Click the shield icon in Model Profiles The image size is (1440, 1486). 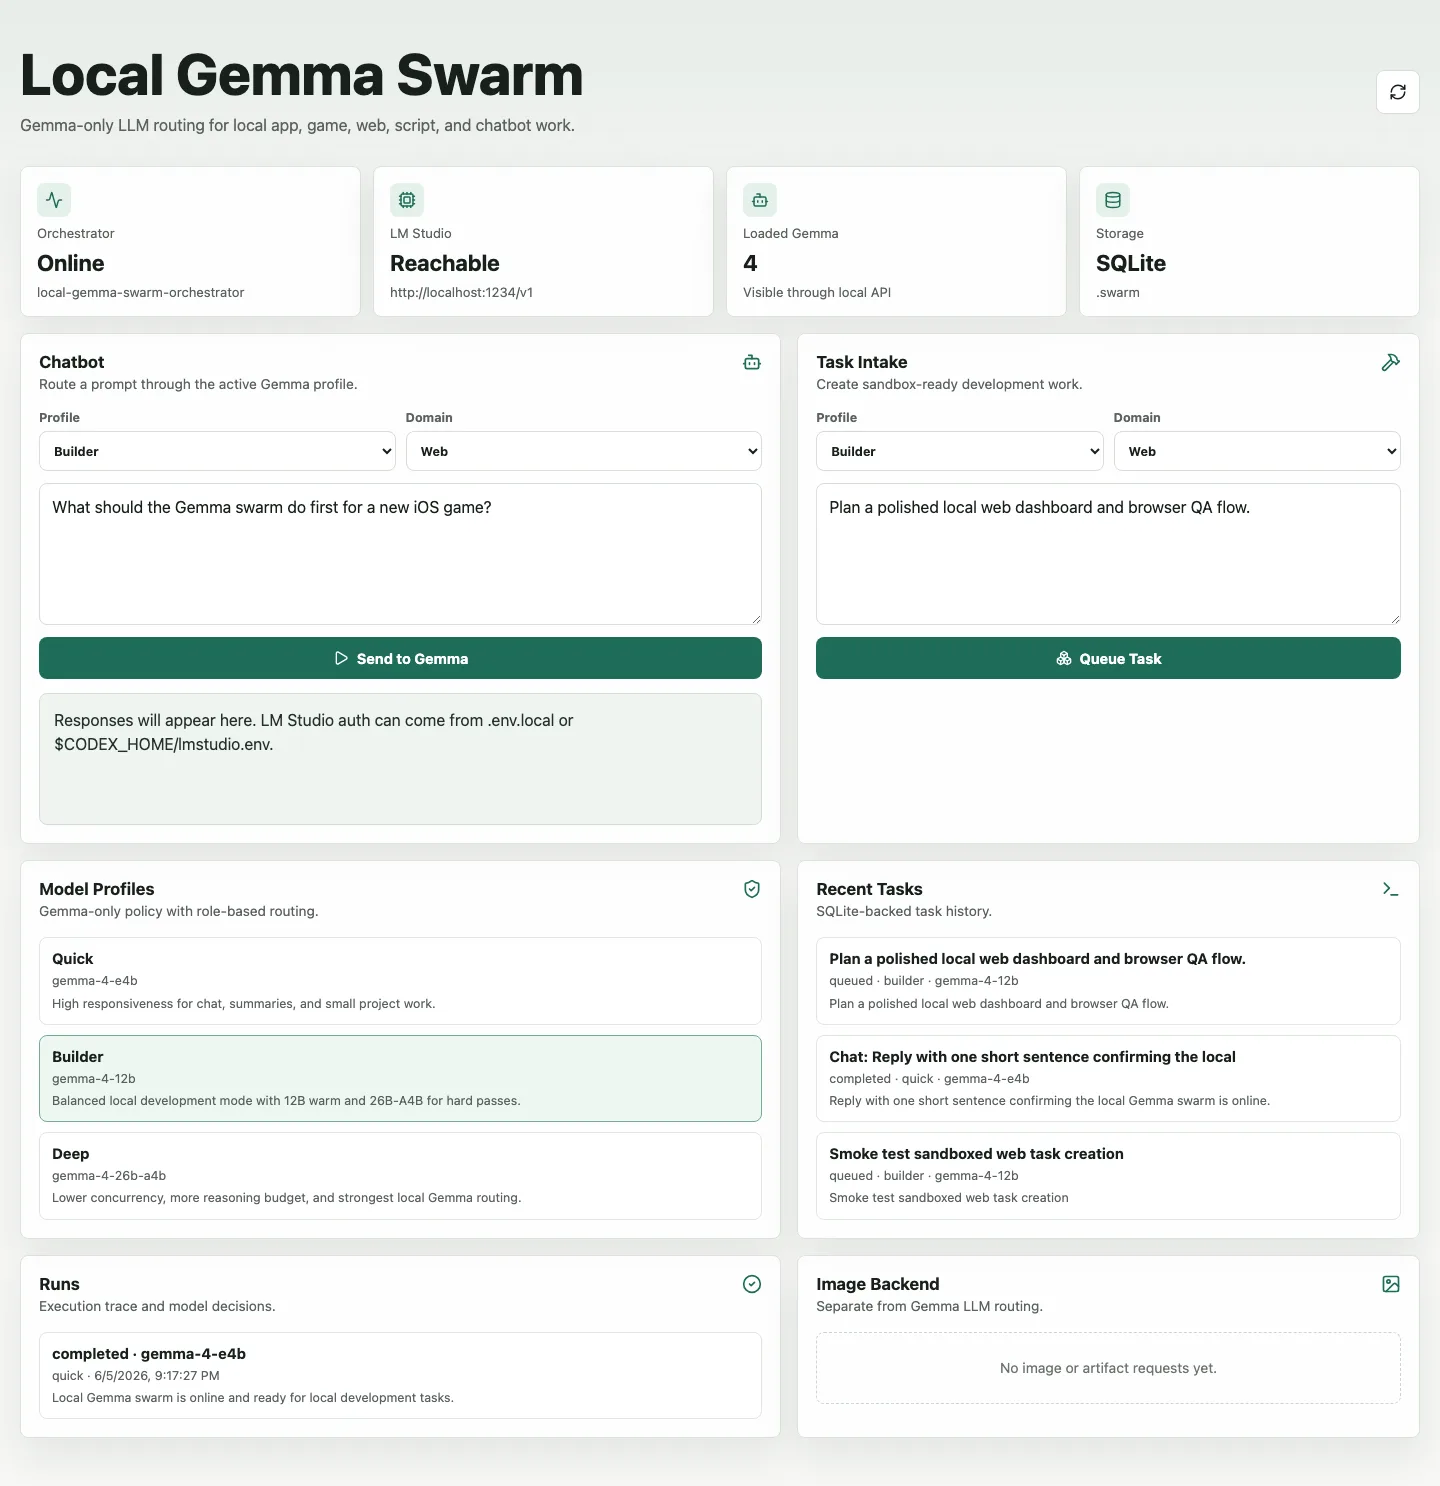click(x=752, y=889)
